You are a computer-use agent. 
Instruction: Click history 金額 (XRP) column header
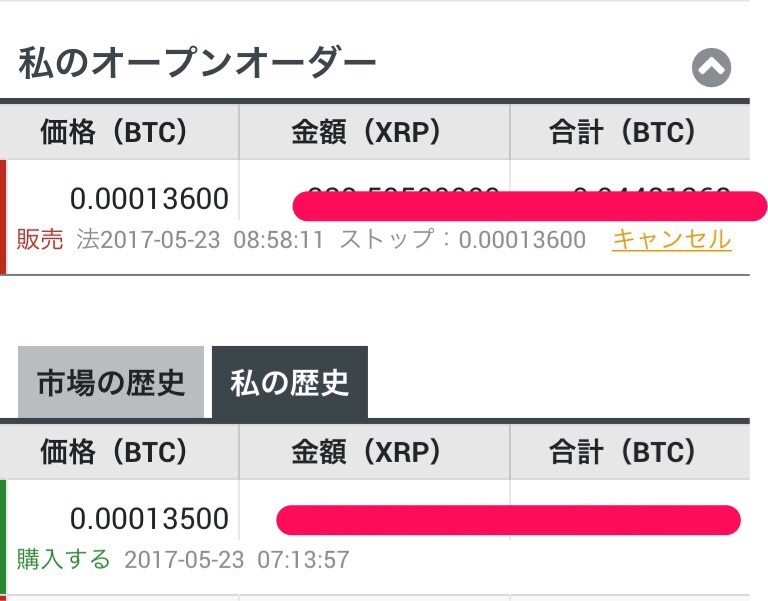374,451
